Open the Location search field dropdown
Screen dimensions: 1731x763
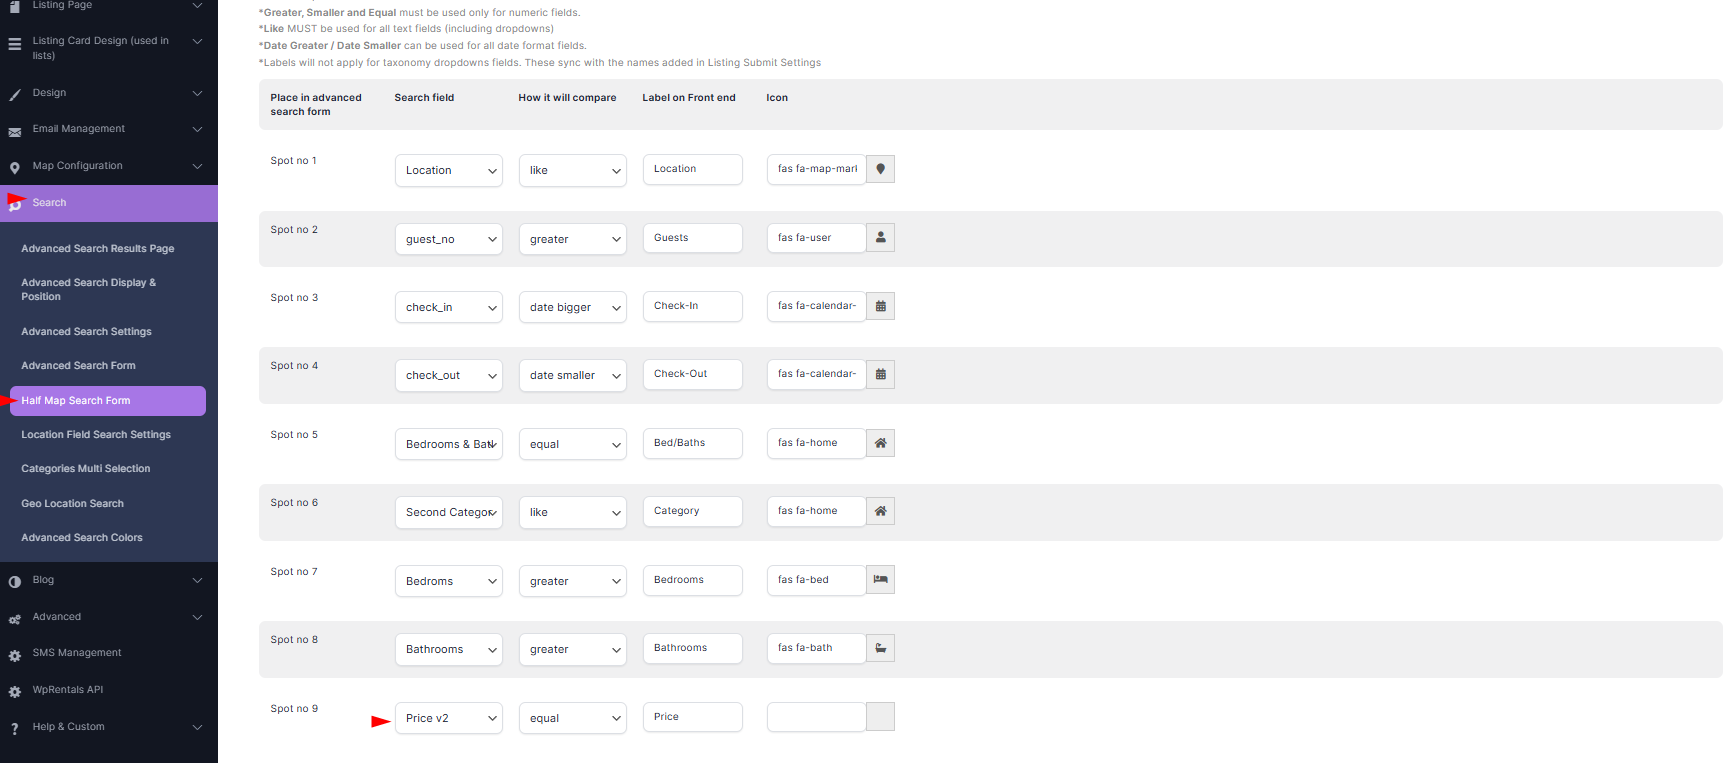point(449,170)
